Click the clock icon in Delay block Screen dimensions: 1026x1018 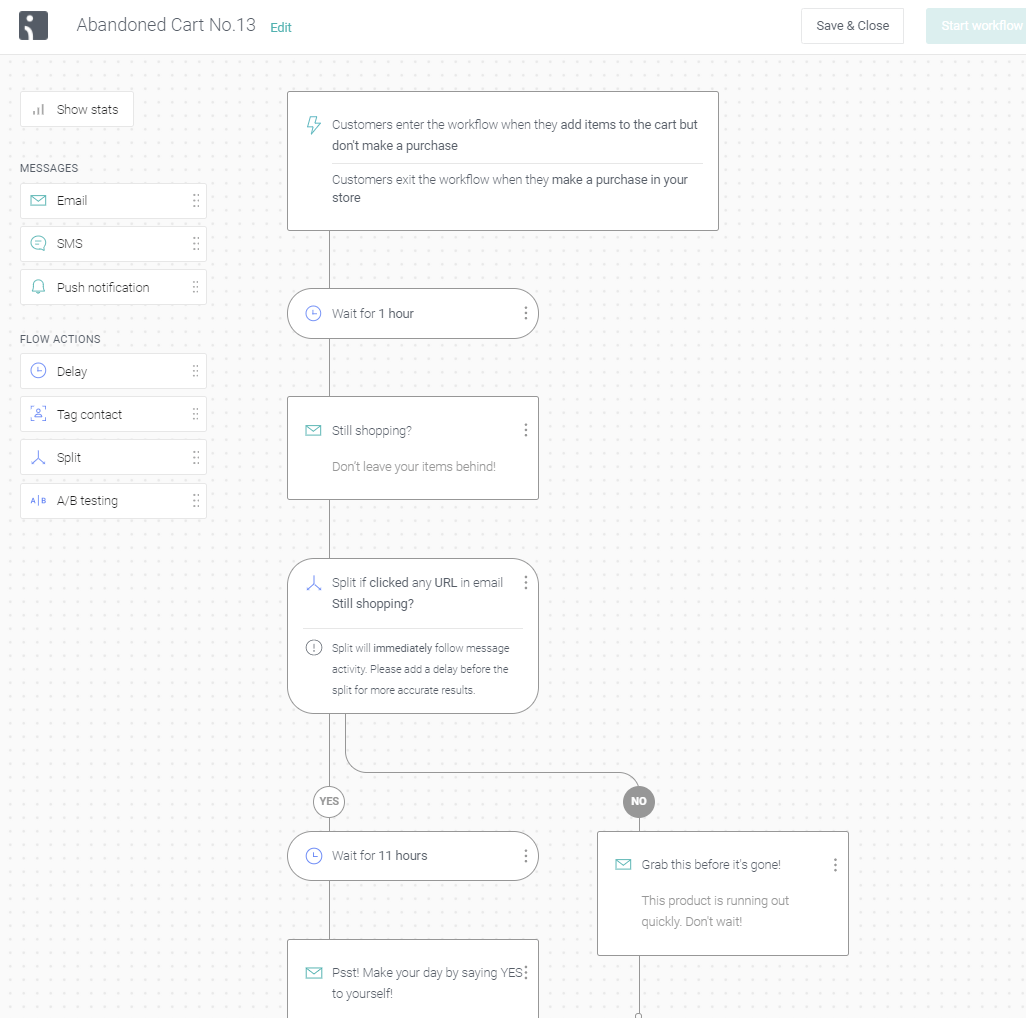click(x=39, y=370)
